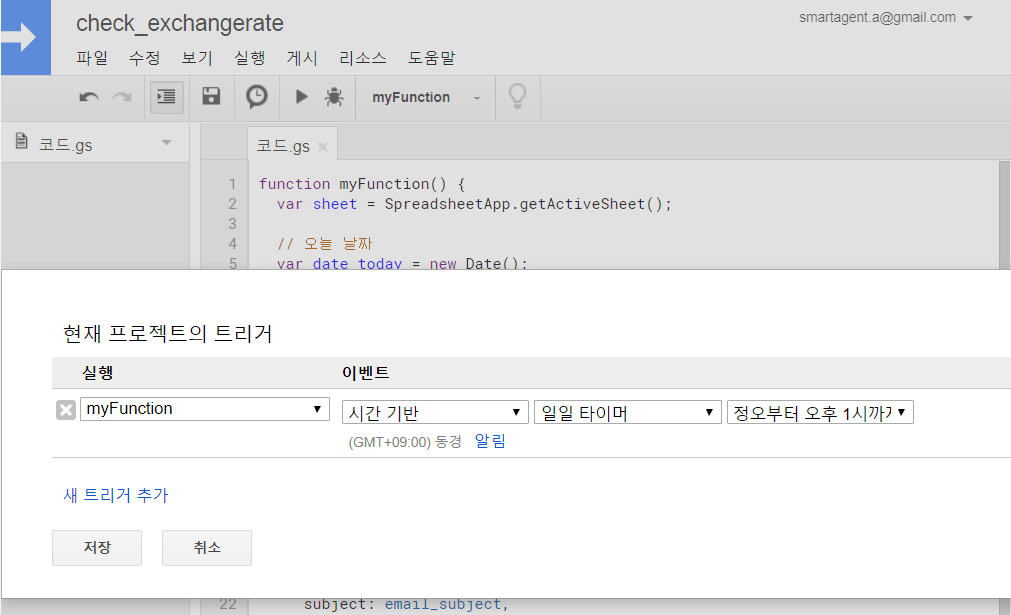
Task: Click the lightbulb icon
Action: point(517,97)
